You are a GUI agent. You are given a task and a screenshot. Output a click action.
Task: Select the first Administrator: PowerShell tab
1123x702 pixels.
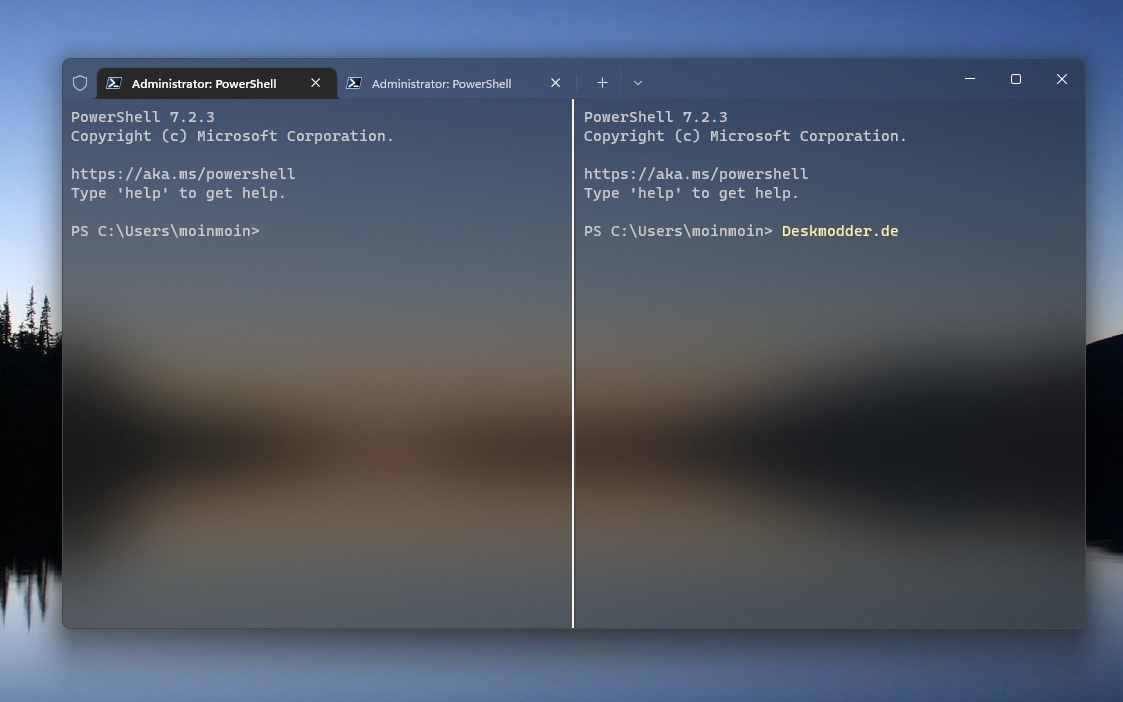[x=217, y=83]
